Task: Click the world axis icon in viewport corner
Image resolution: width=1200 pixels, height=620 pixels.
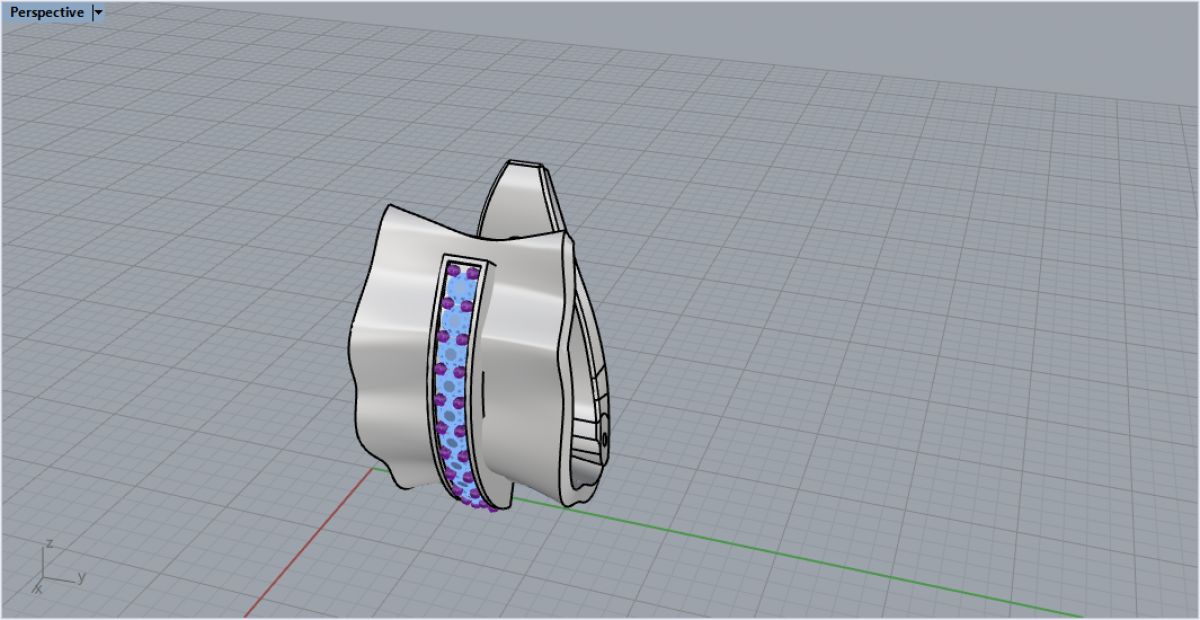Action: pyautogui.click(x=58, y=568)
